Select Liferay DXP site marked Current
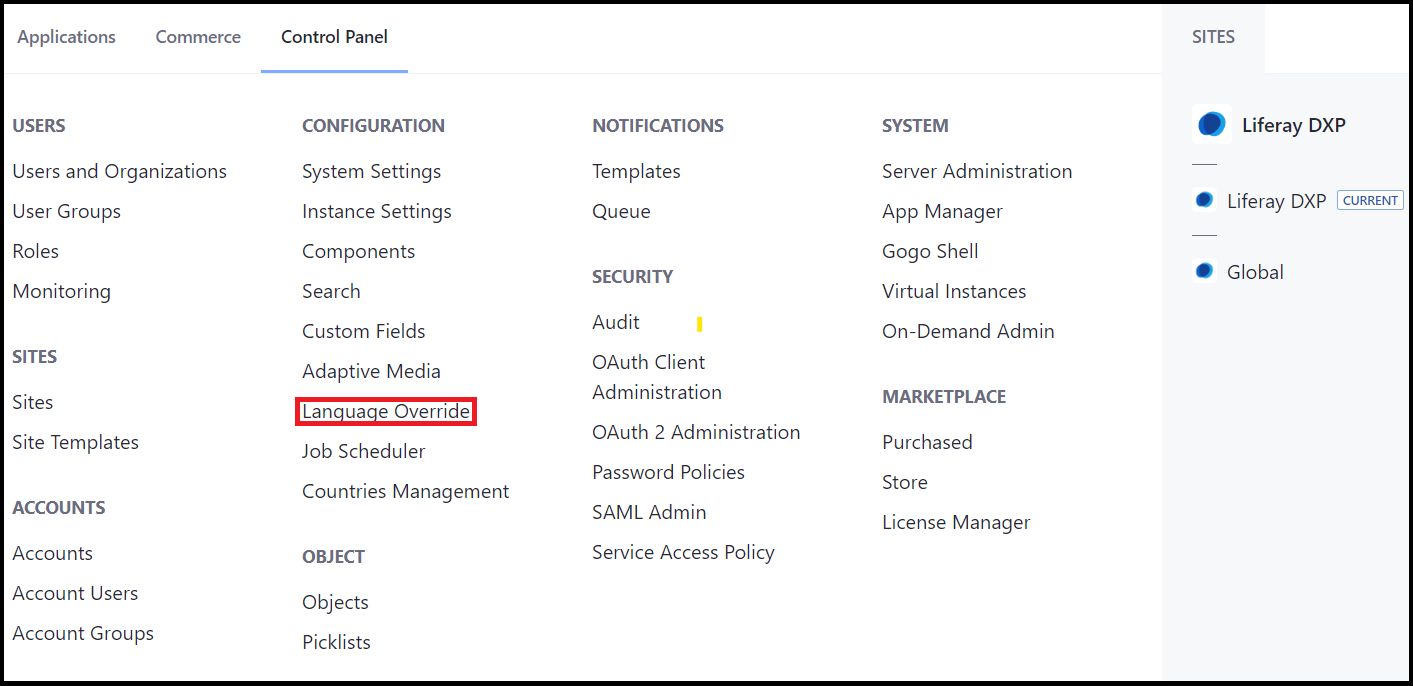The height and width of the screenshot is (686, 1413). (x=1276, y=201)
